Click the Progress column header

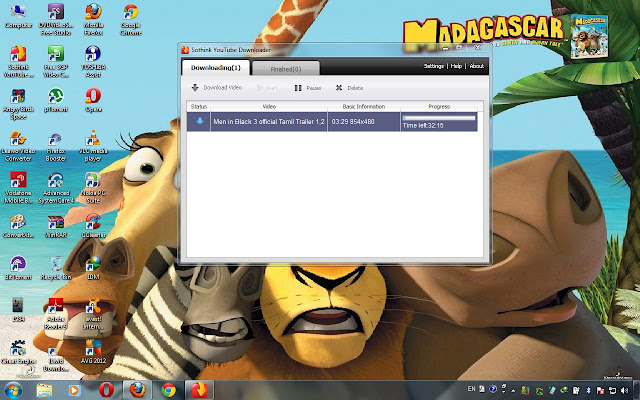(x=439, y=107)
